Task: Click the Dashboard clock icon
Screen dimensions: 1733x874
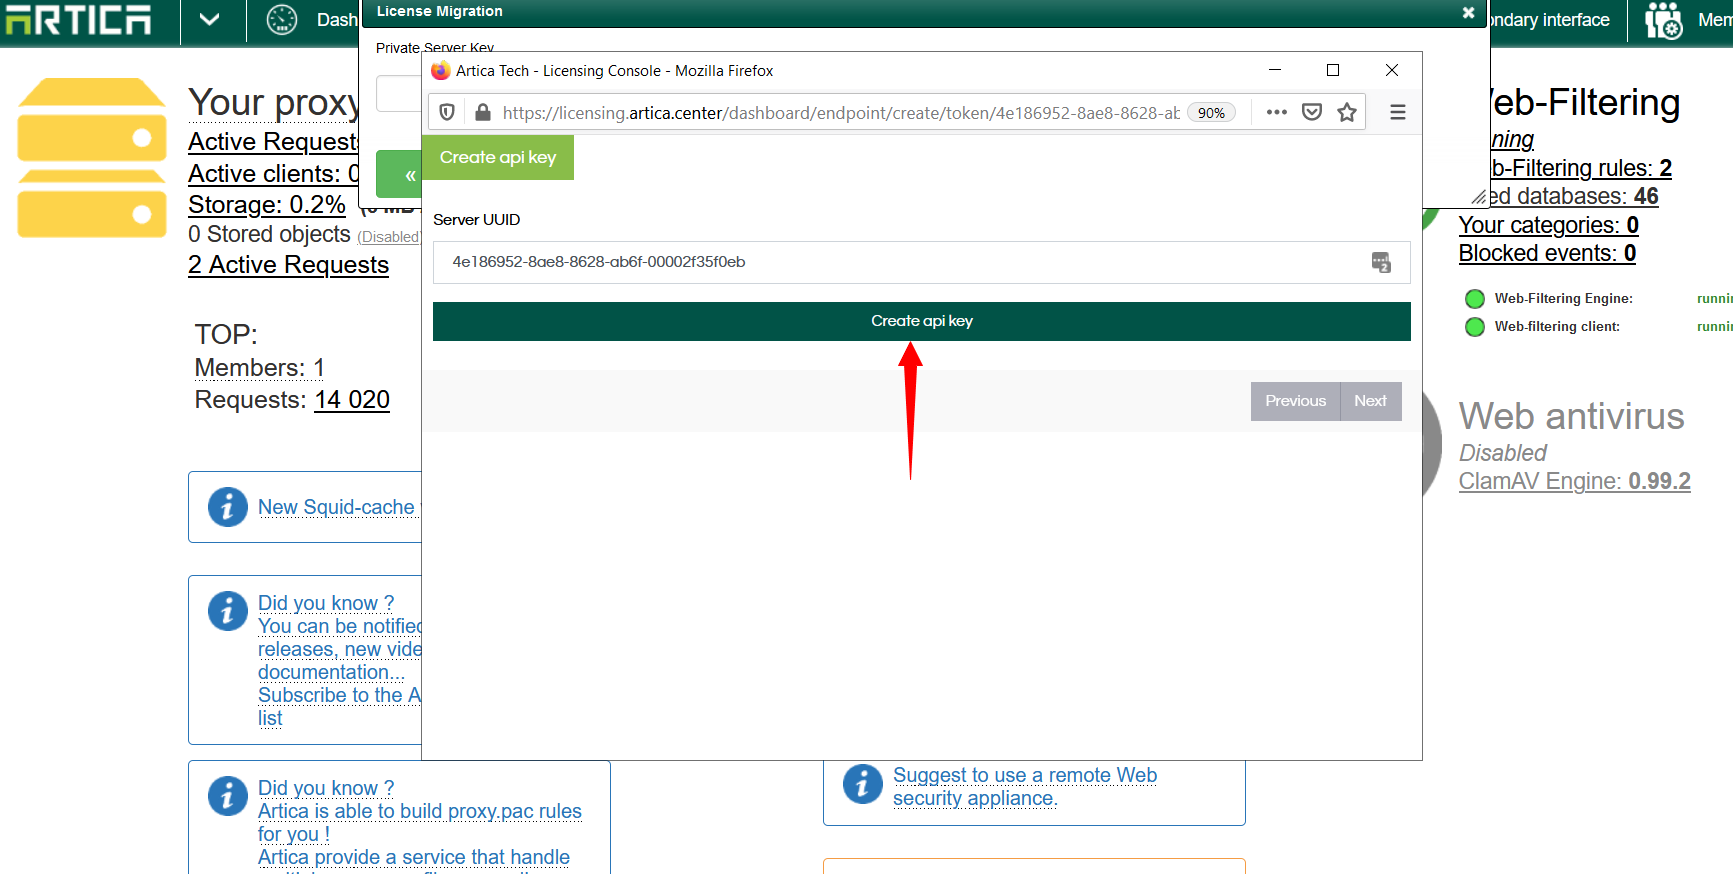Action: (282, 20)
